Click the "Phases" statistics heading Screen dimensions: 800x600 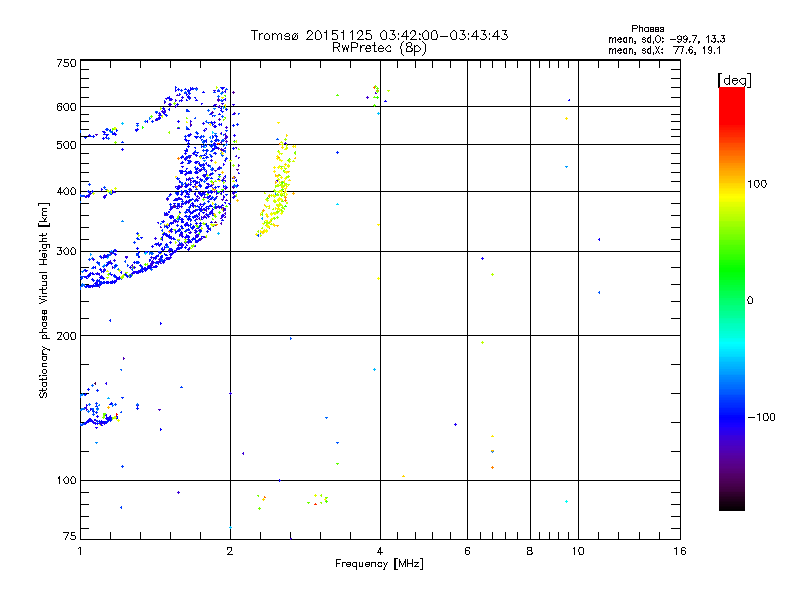click(x=647, y=29)
